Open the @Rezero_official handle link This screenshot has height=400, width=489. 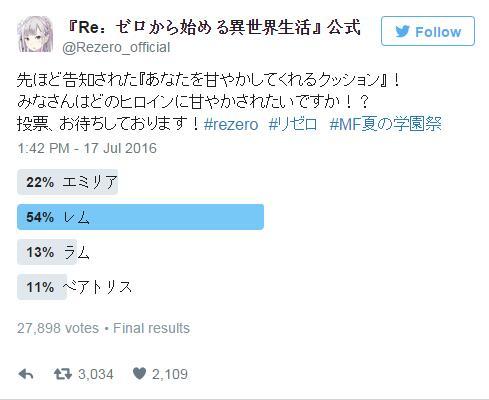click(x=116, y=47)
